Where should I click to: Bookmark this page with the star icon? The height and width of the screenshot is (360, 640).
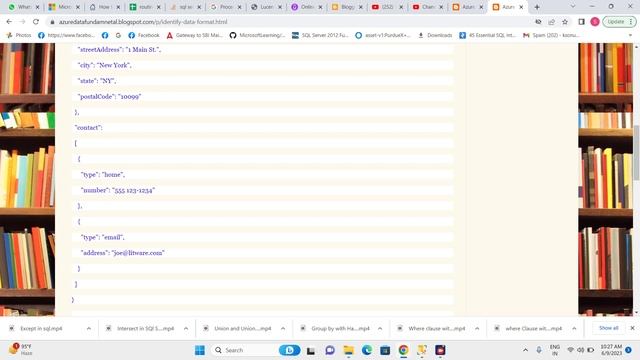click(x=565, y=22)
